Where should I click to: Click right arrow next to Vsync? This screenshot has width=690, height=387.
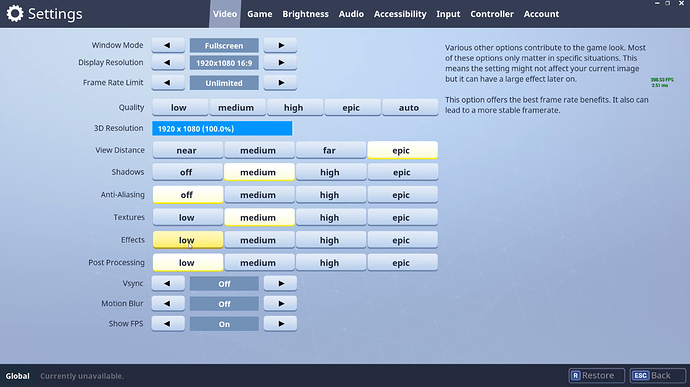point(280,284)
